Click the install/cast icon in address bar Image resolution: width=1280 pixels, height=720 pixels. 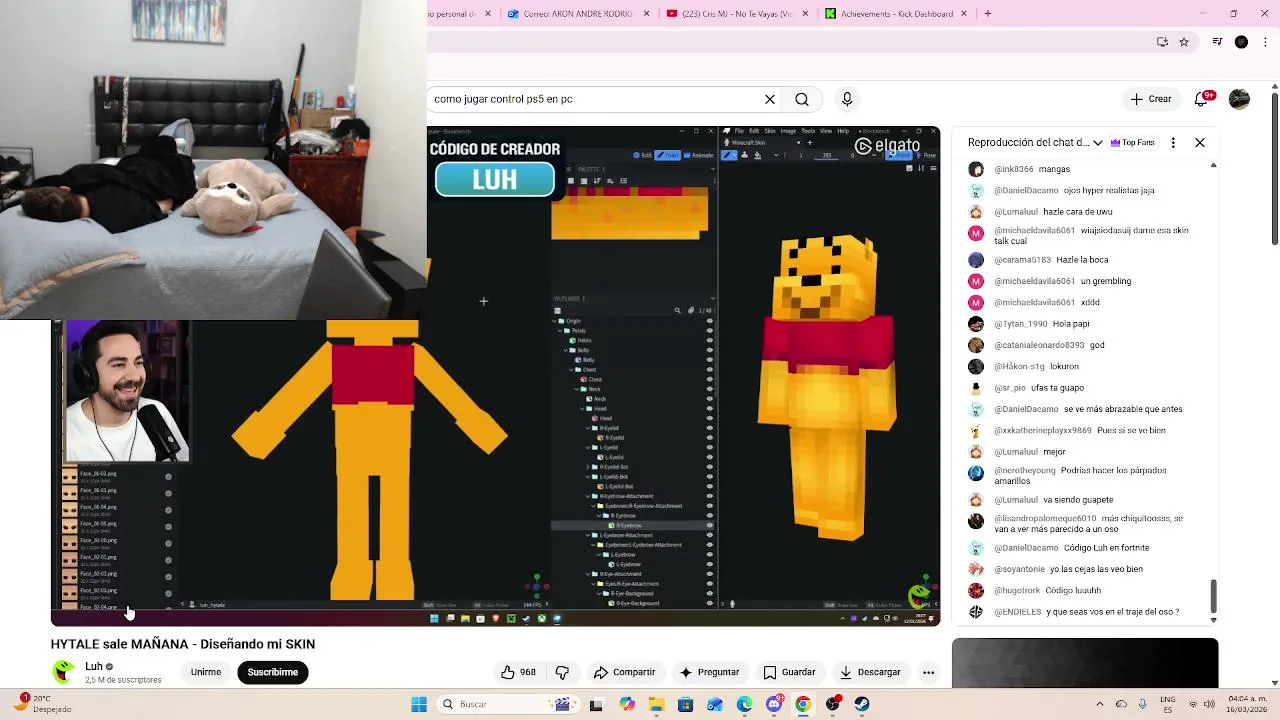[1162, 42]
